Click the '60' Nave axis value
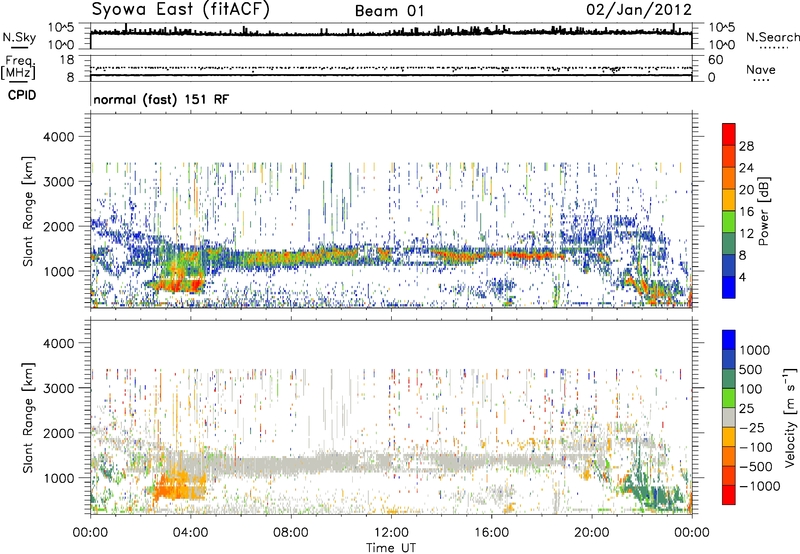Image resolution: width=800 pixels, height=554 pixels. click(716, 60)
